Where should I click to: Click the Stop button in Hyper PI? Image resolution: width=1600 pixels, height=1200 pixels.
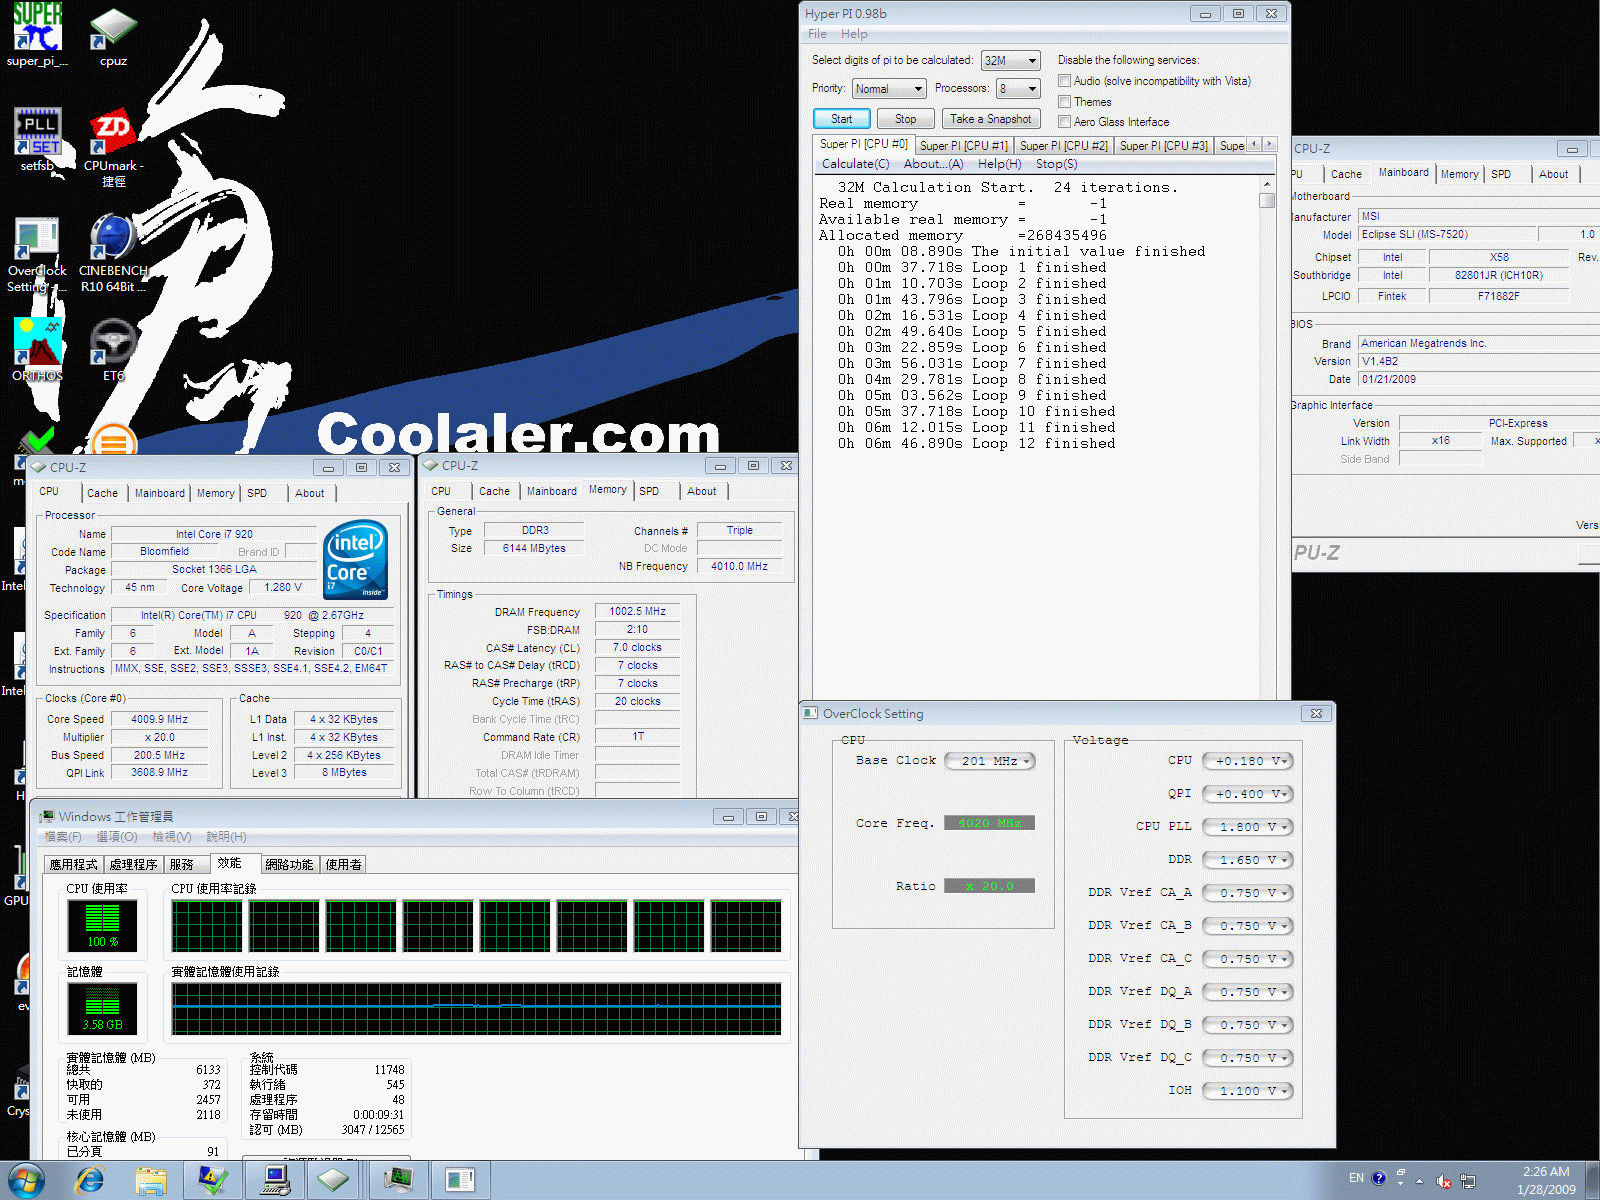905,119
